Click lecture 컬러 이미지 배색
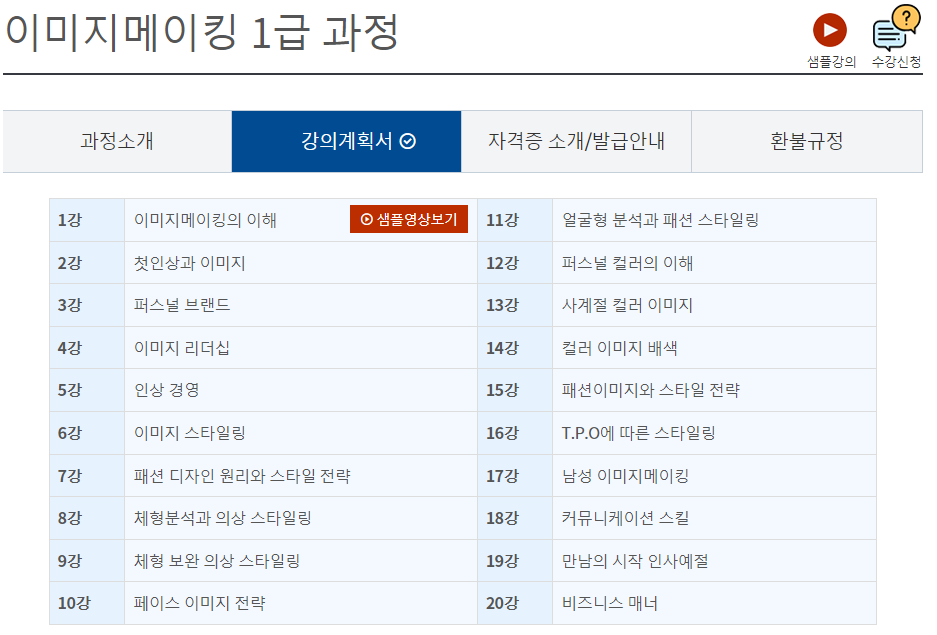The width and height of the screenshot is (937, 635). tap(619, 348)
